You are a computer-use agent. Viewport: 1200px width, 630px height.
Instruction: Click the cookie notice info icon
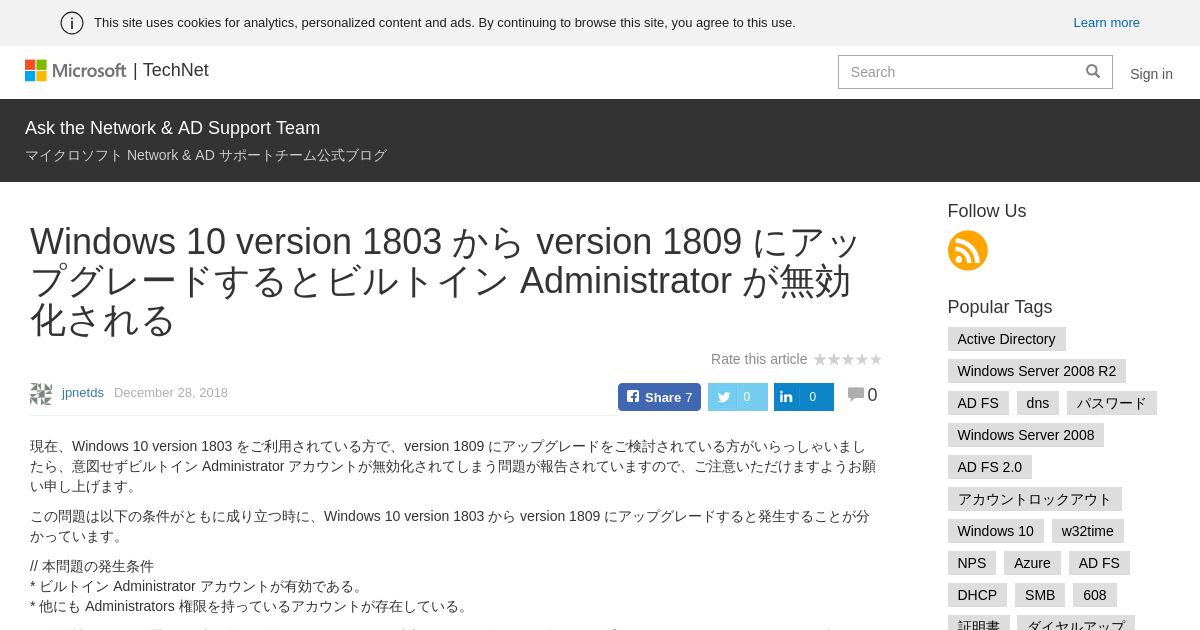[72, 23]
